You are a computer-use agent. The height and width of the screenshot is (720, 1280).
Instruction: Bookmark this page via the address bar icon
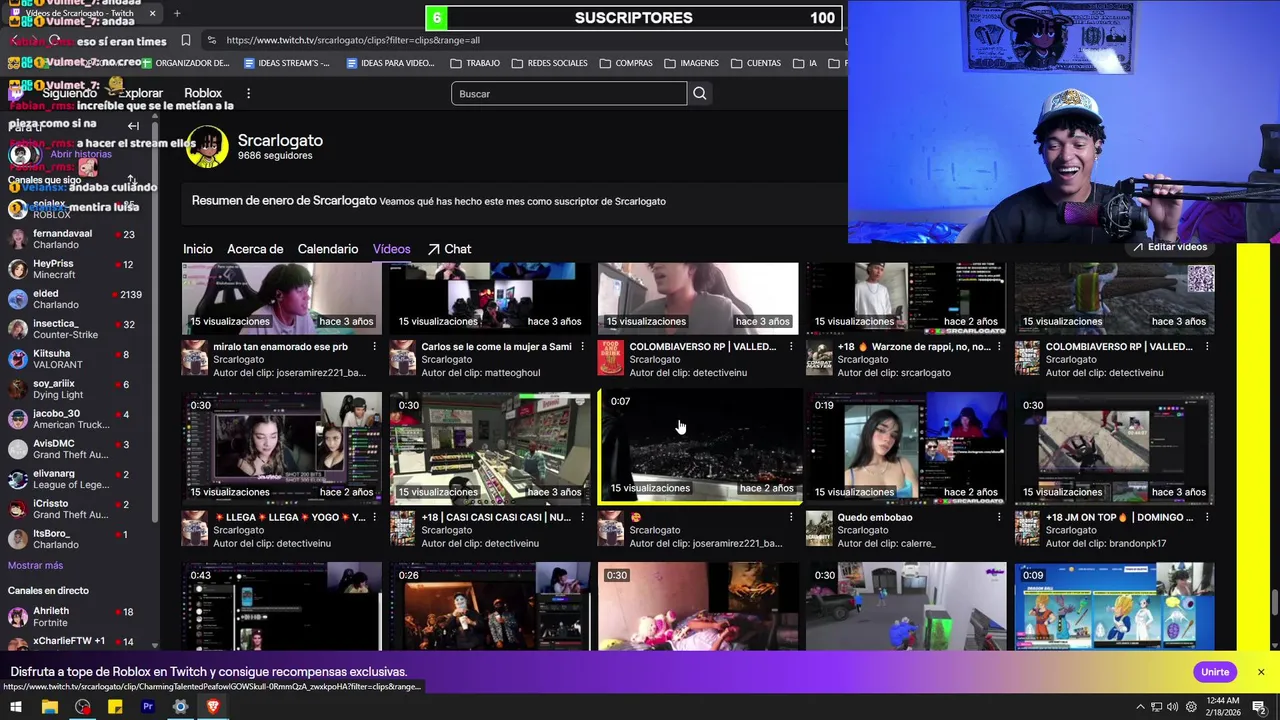coord(186,40)
